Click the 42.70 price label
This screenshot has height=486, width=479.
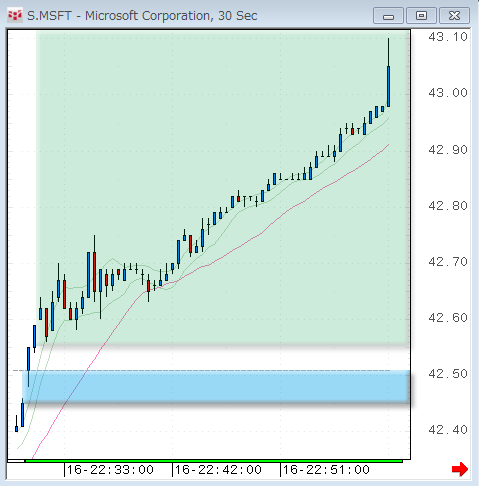(448, 262)
